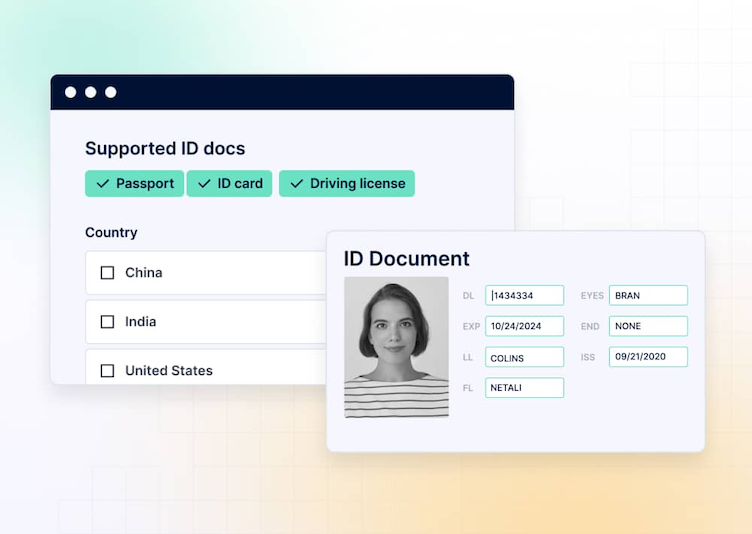This screenshot has height=534, width=752.
Task: Click the DL number field 1434334
Action: [525, 296]
